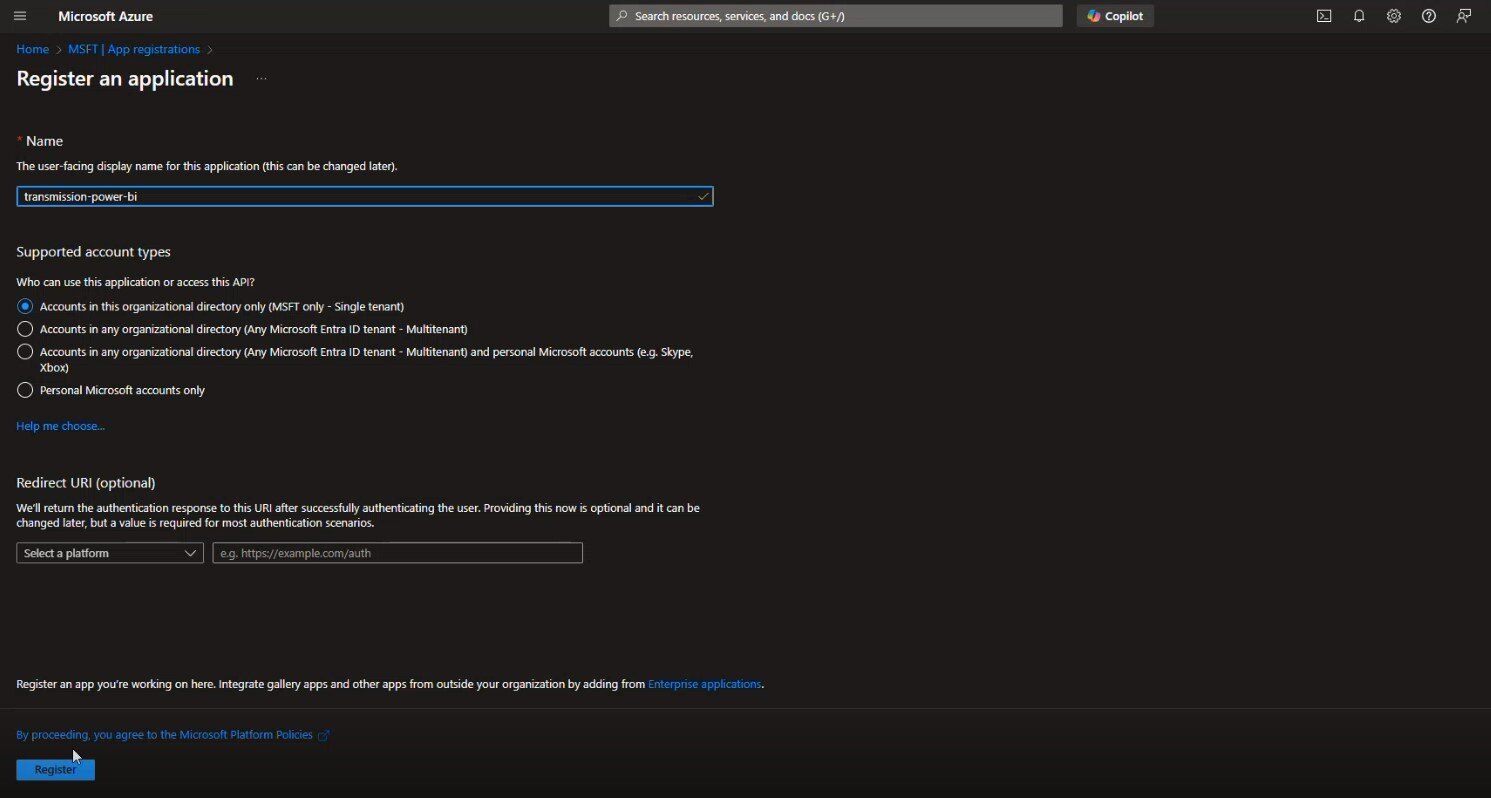This screenshot has width=1491, height=798.
Task: Open the ellipsis next to page title
Action: pos(261,79)
